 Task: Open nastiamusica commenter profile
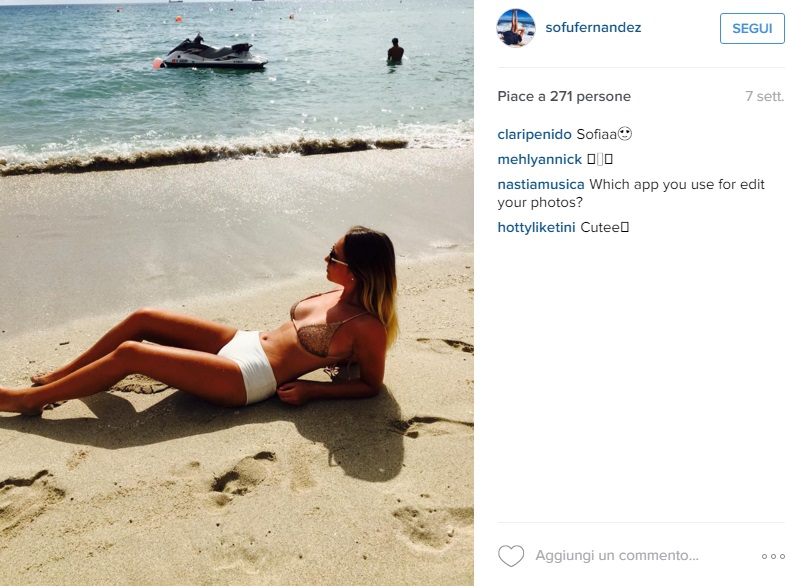(x=541, y=184)
